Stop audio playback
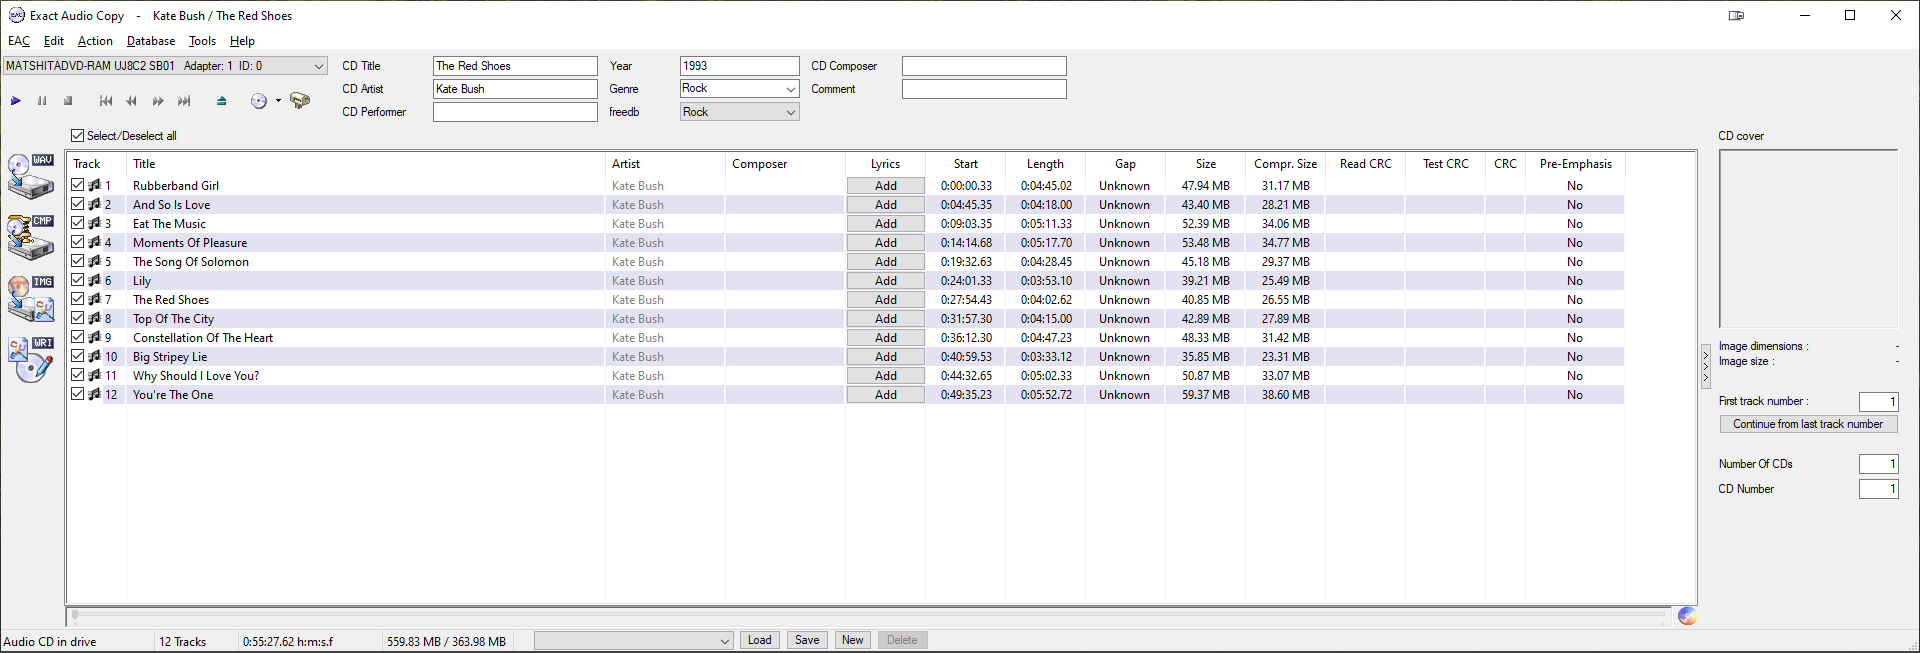1920x653 pixels. click(68, 101)
